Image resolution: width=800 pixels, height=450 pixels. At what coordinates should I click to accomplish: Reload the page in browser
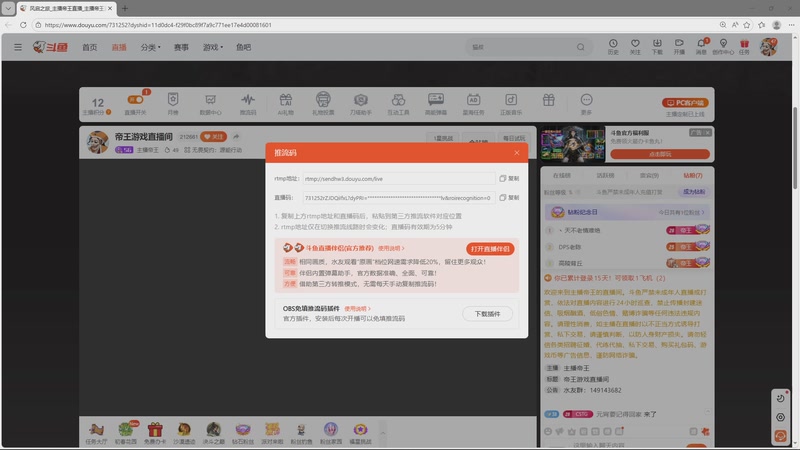23,24
